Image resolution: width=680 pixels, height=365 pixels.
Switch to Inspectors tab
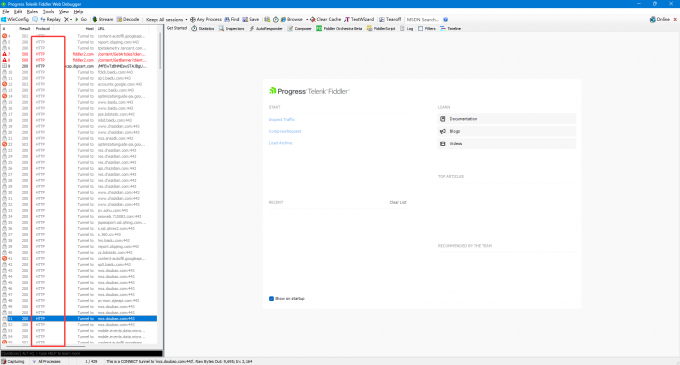(232, 29)
